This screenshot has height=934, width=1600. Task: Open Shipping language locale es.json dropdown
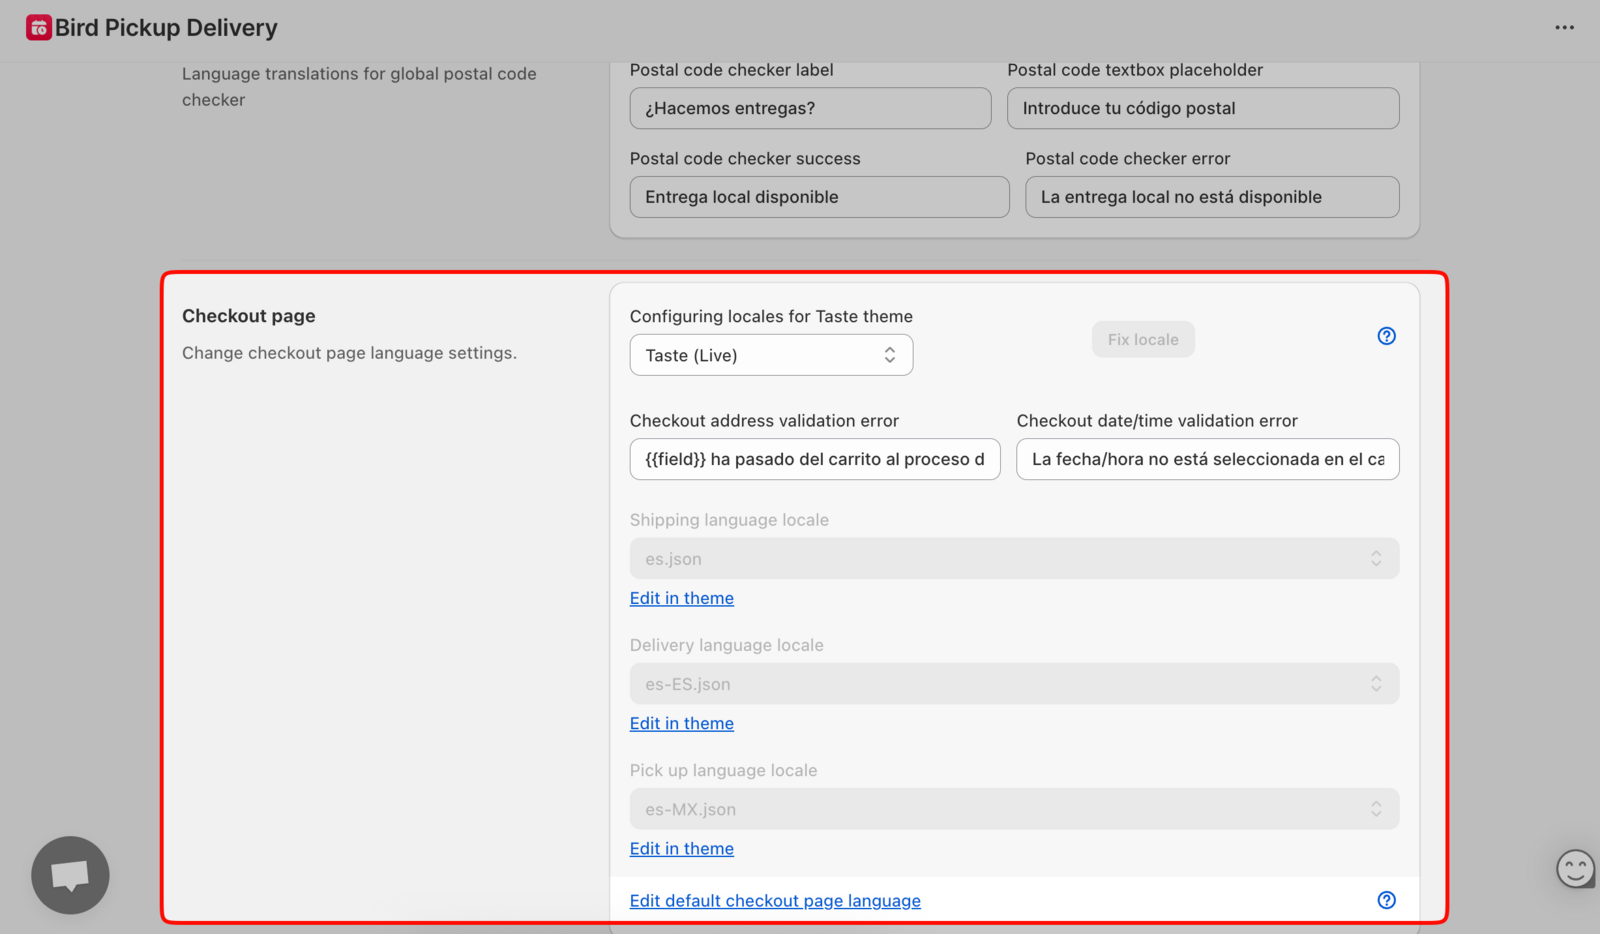point(1014,558)
